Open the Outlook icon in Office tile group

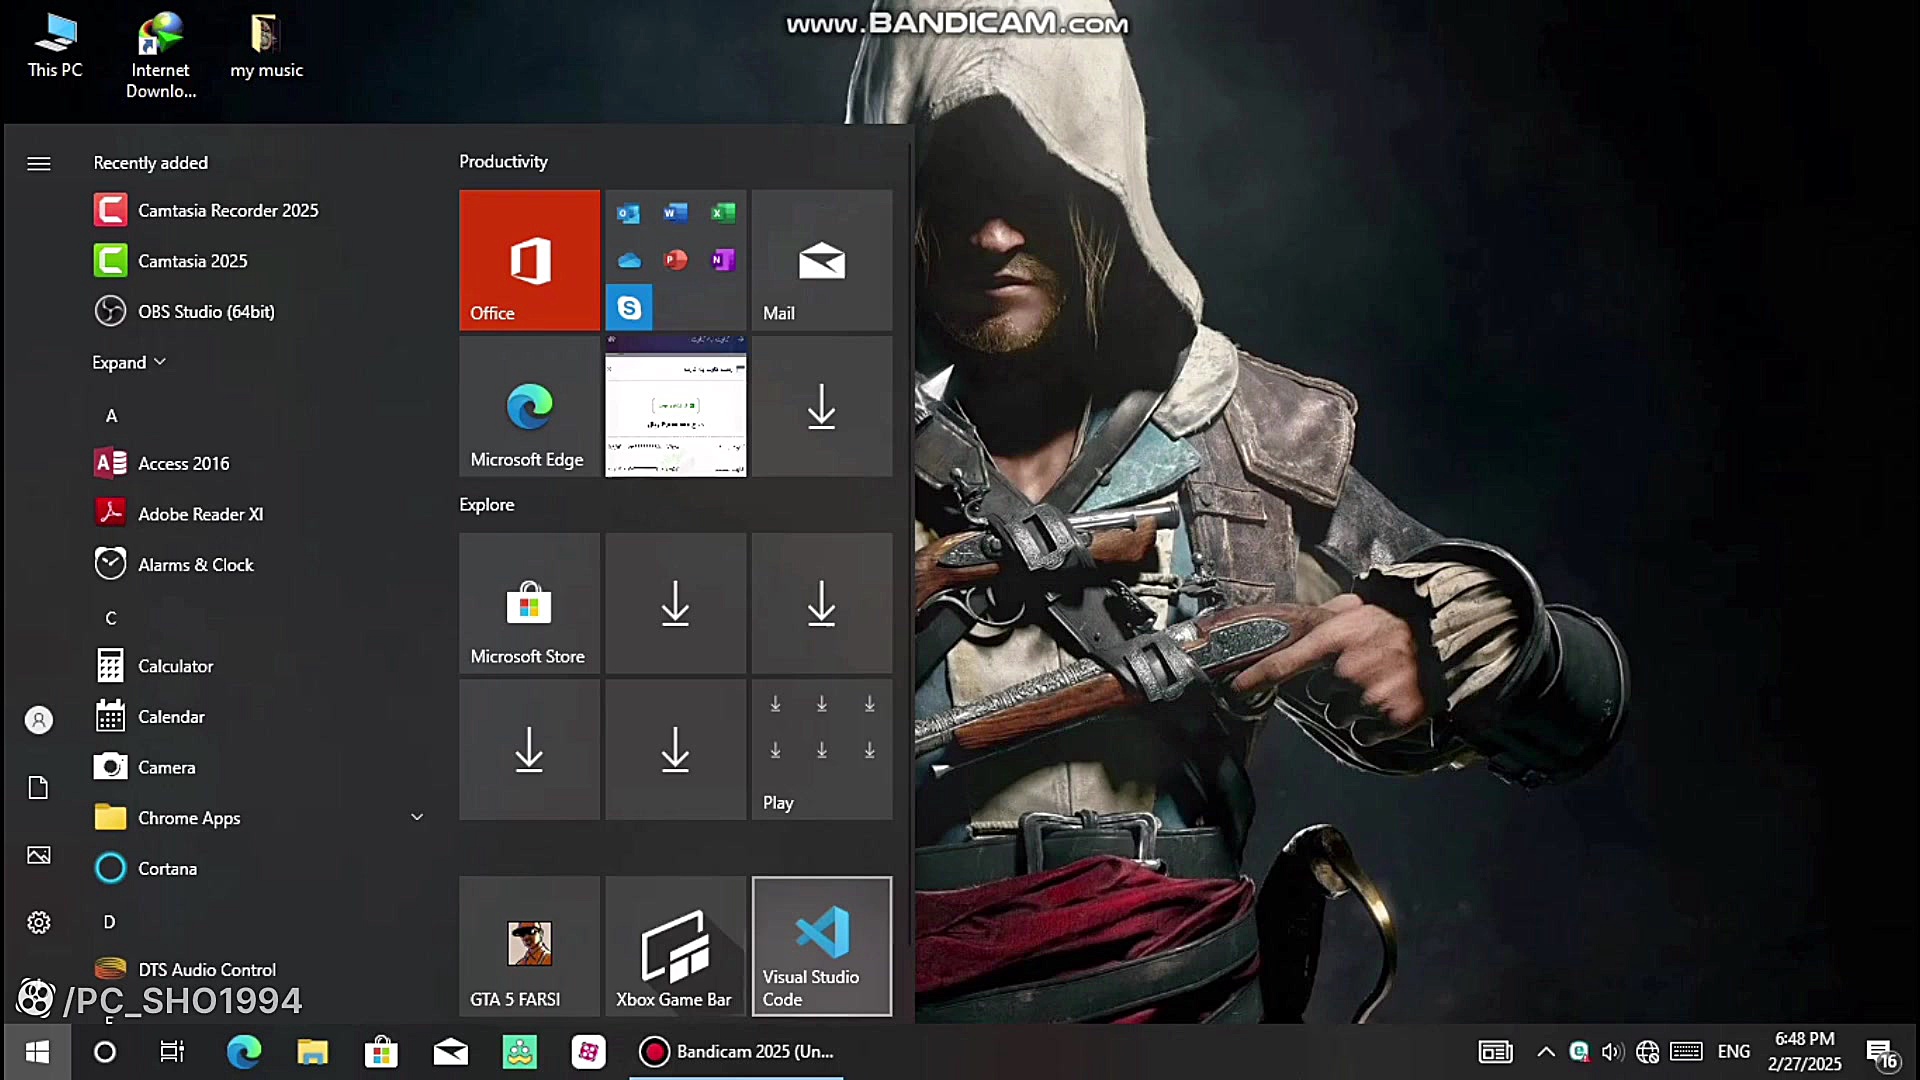pos(628,213)
